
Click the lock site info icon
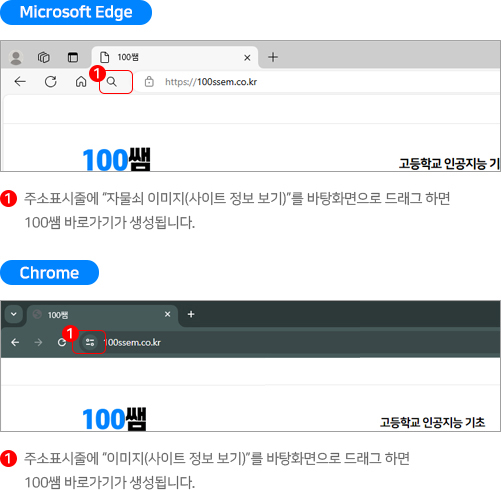pos(149,81)
